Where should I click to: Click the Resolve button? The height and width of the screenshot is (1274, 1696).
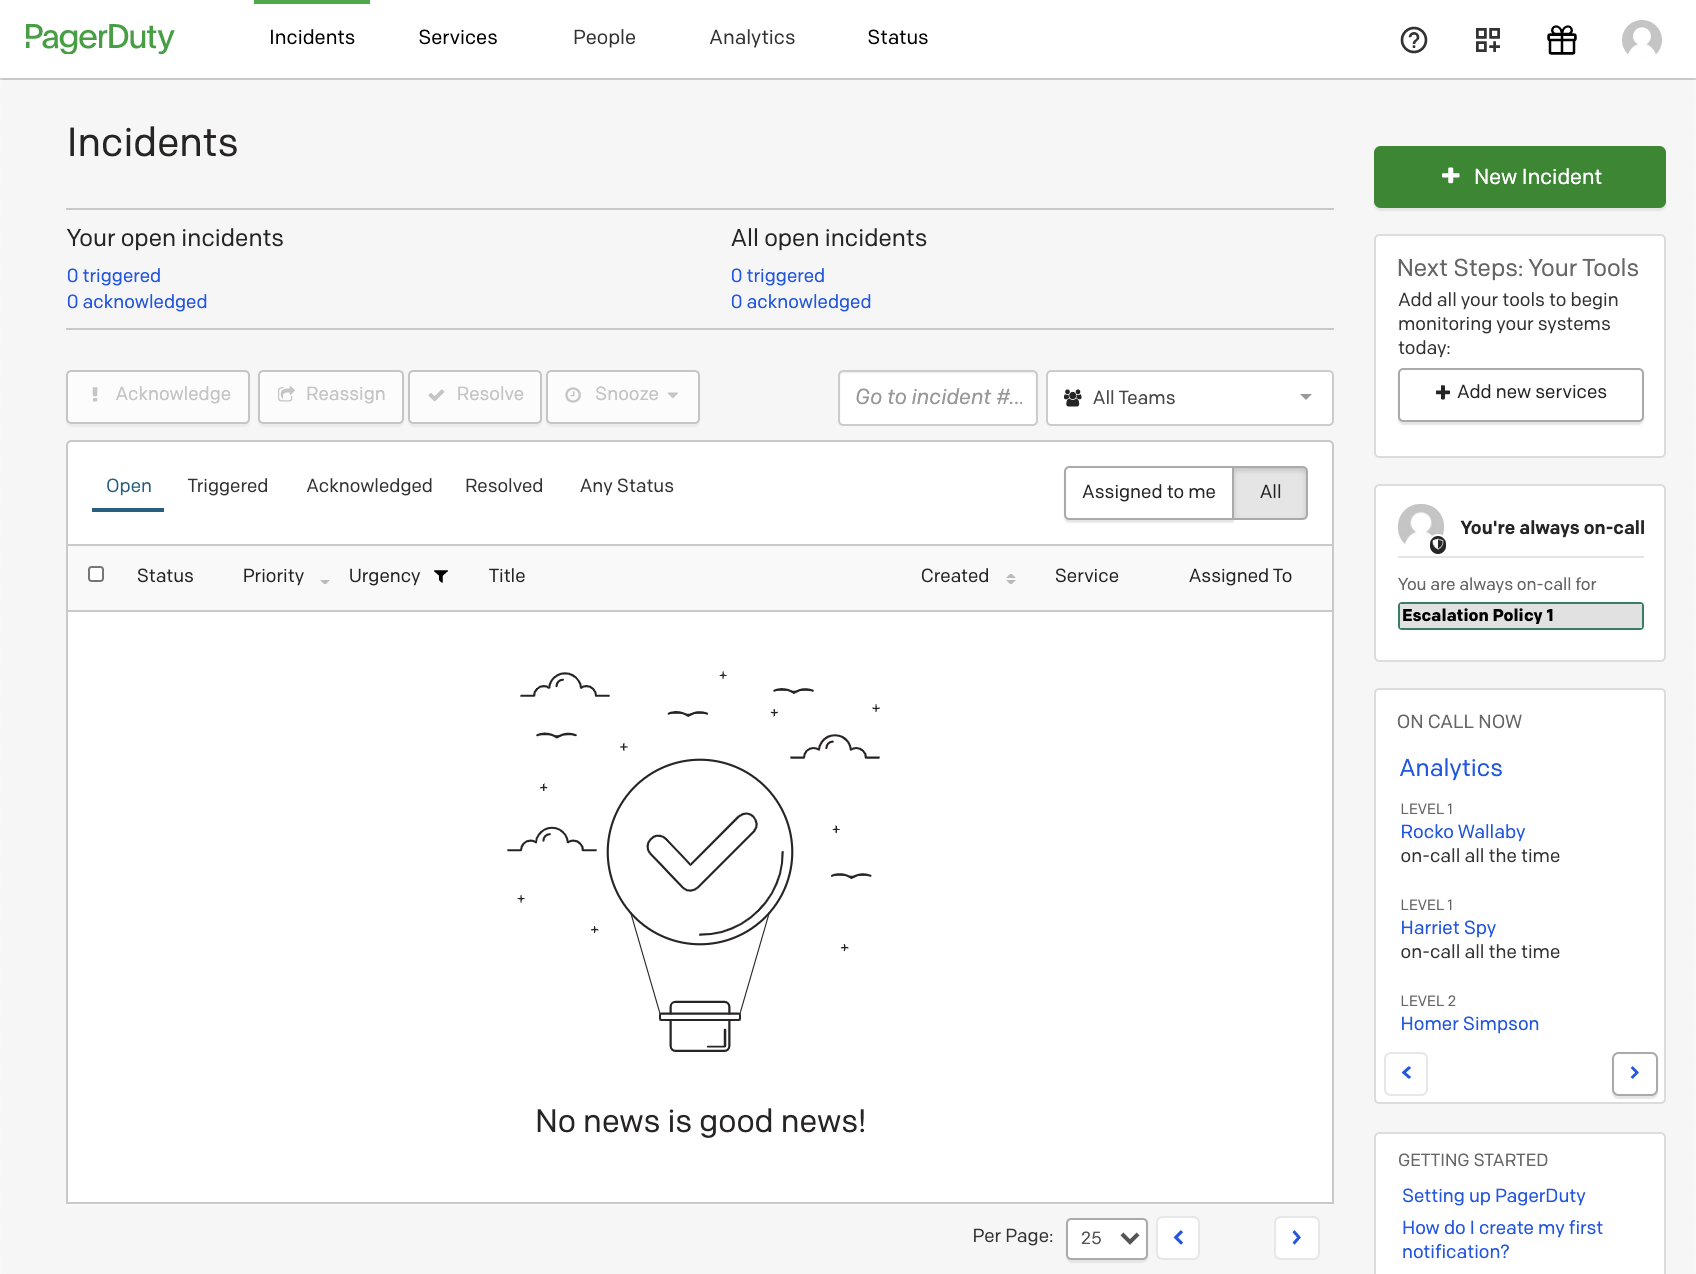(475, 396)
